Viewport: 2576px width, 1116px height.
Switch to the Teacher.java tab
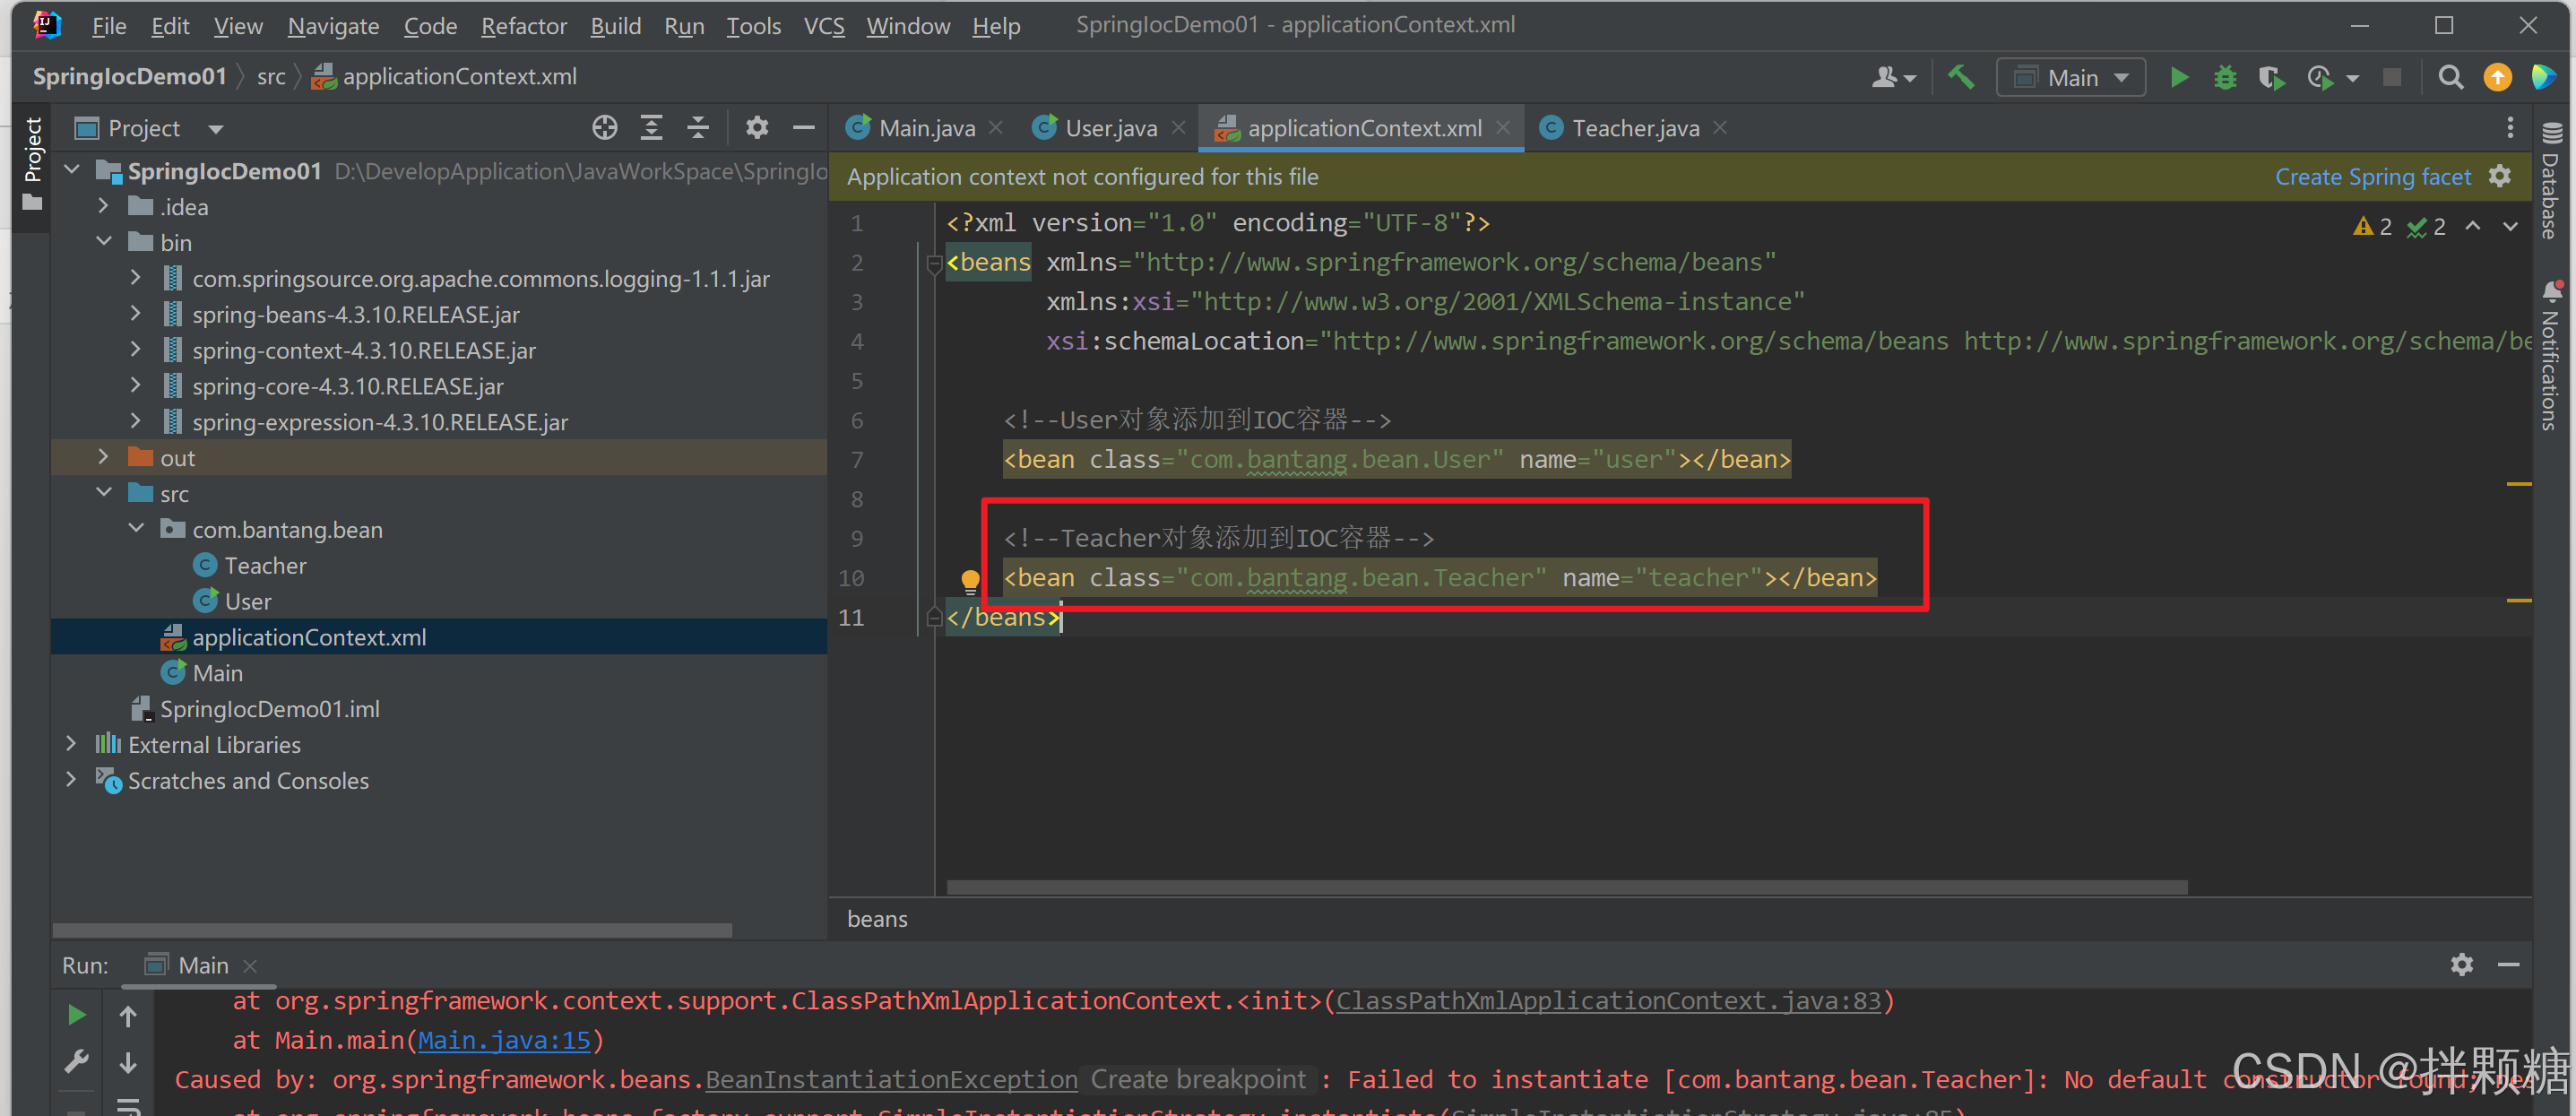(1634, 128)
